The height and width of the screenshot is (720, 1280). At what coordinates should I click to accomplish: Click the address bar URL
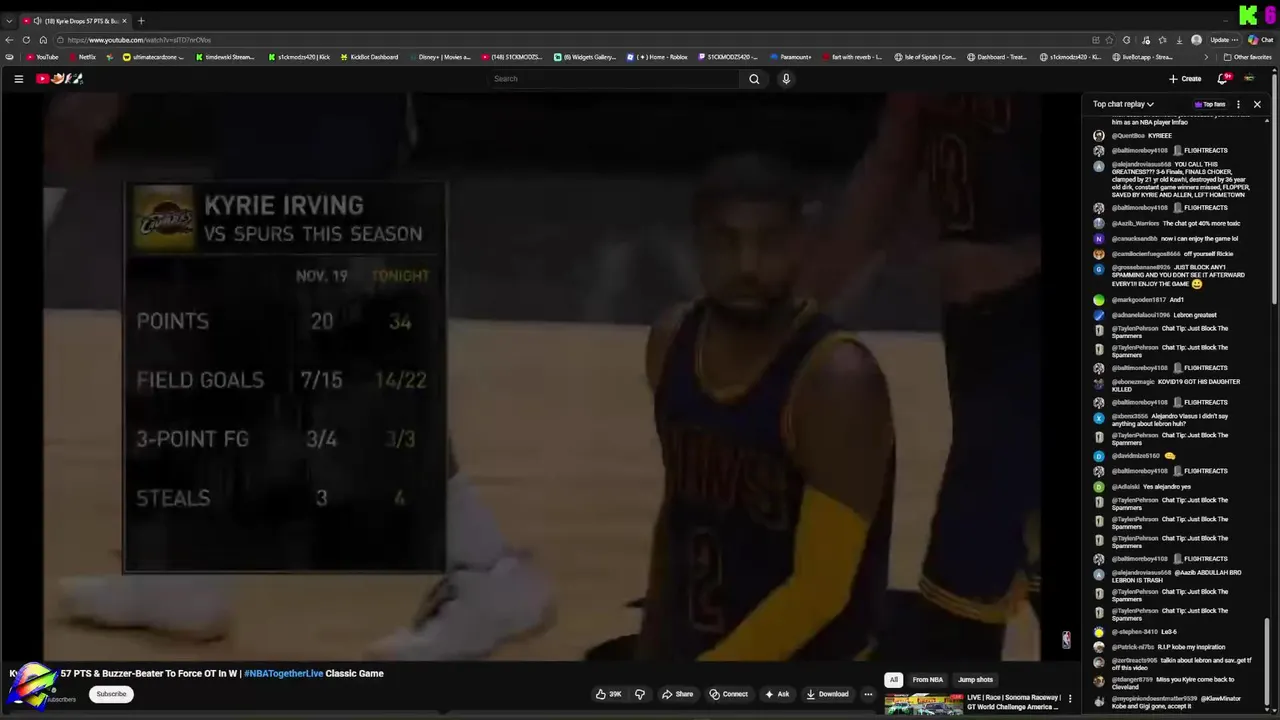(x=139, y=40)
